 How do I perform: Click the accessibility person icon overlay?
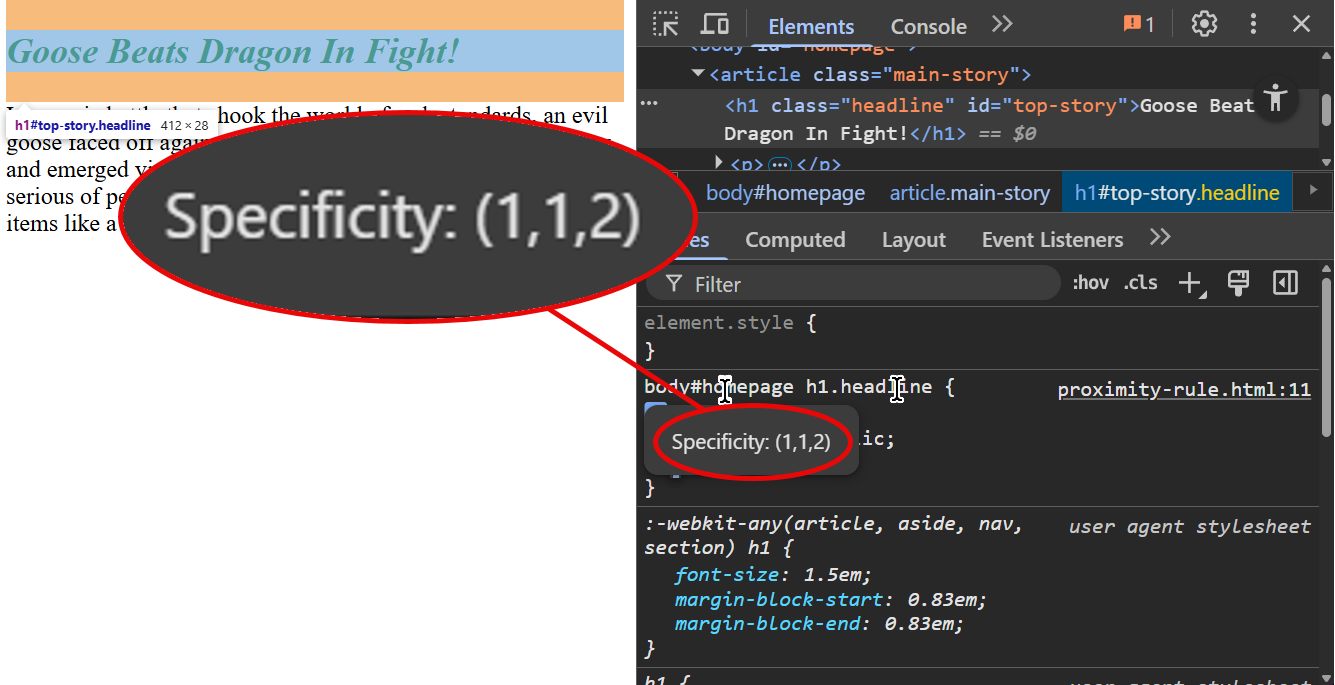(x=1276, y=100)
